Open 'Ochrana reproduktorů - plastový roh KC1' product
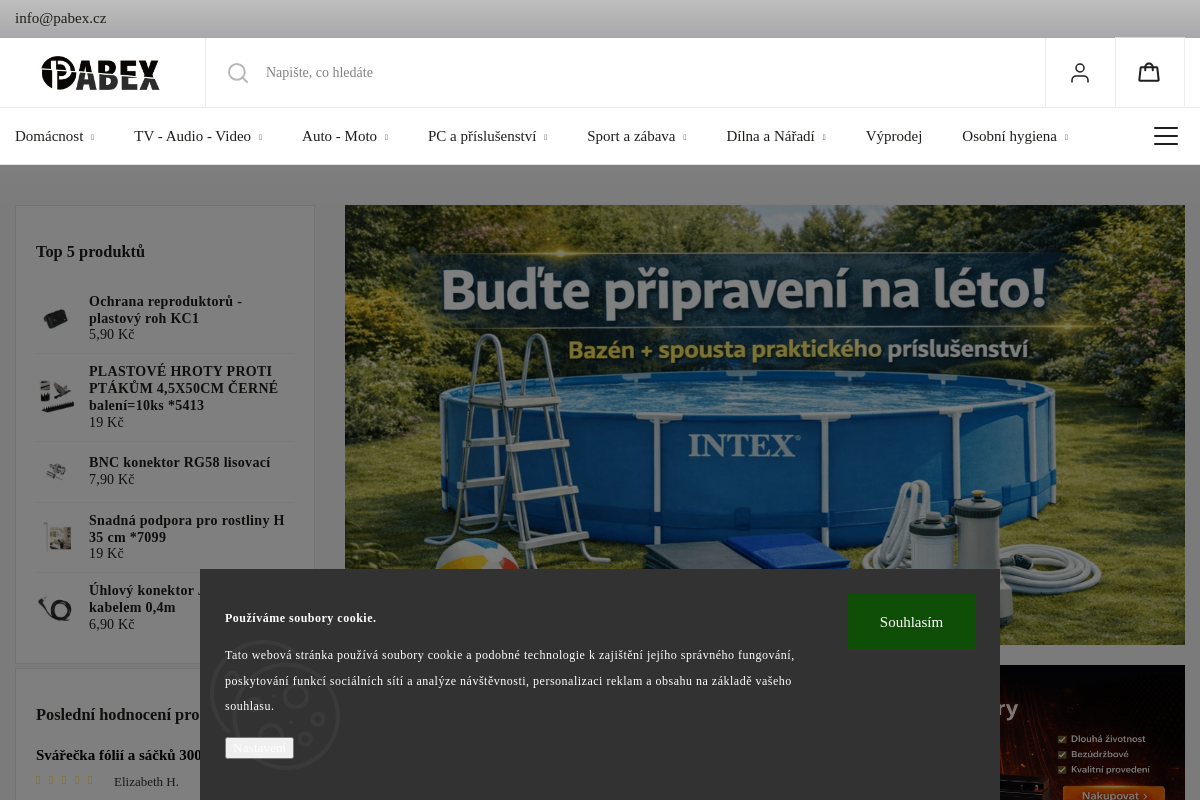Screen dimensions: 1200x800 click(x=165, y=310)
